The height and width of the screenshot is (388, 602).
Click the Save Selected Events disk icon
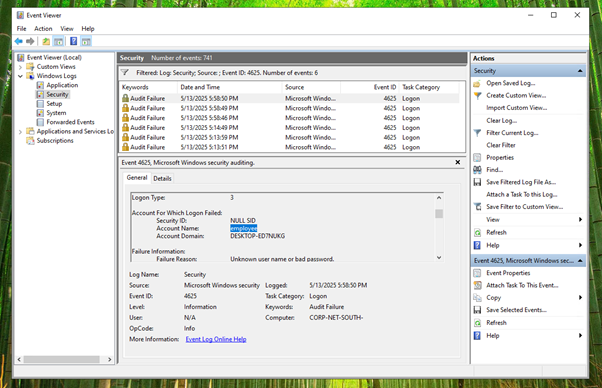[x=477, y=310]
